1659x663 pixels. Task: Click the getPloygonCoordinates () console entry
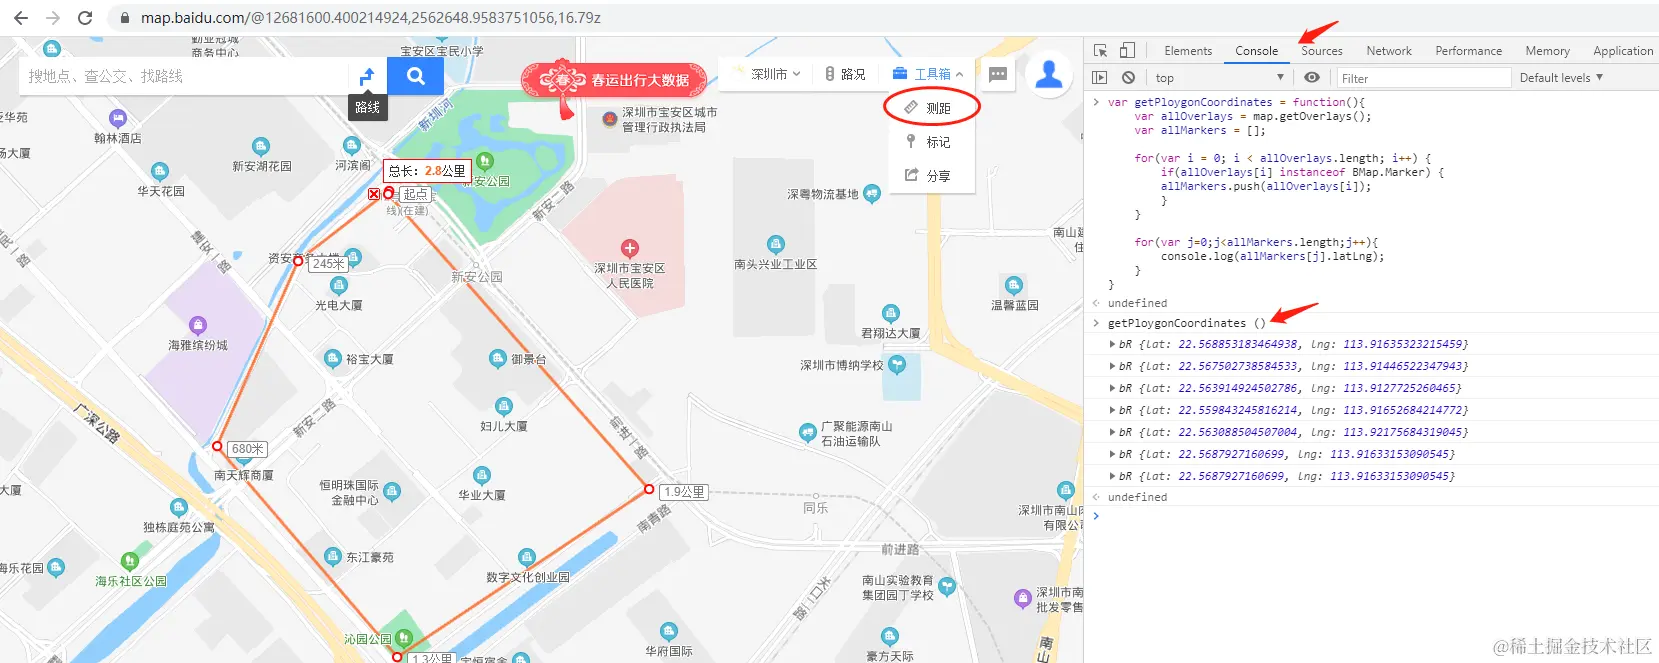(1186, 323)
